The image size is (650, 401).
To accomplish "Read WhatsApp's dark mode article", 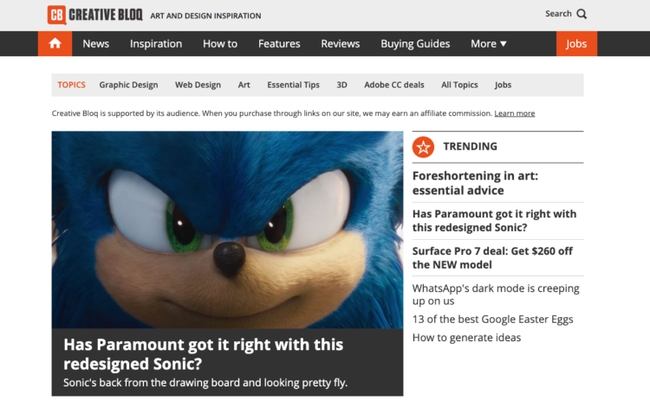I will tap(496, 294).
